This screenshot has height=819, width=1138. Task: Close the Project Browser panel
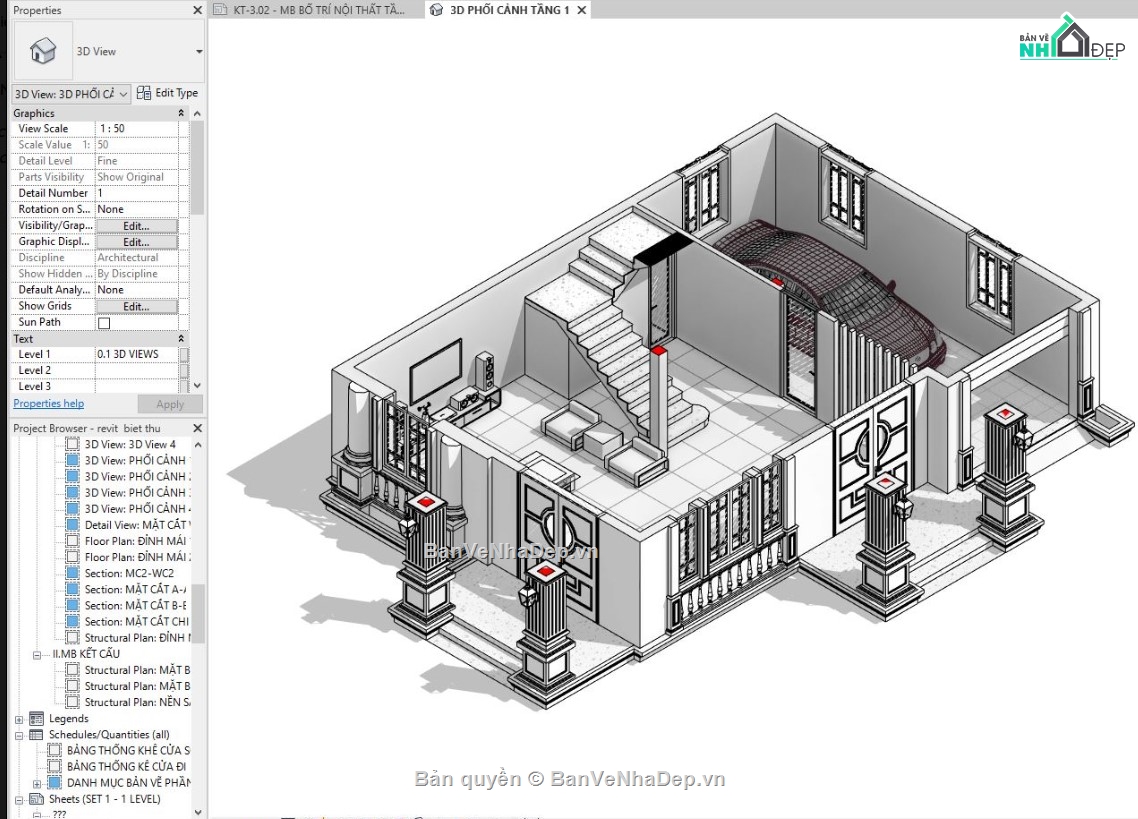coord(197,428)
